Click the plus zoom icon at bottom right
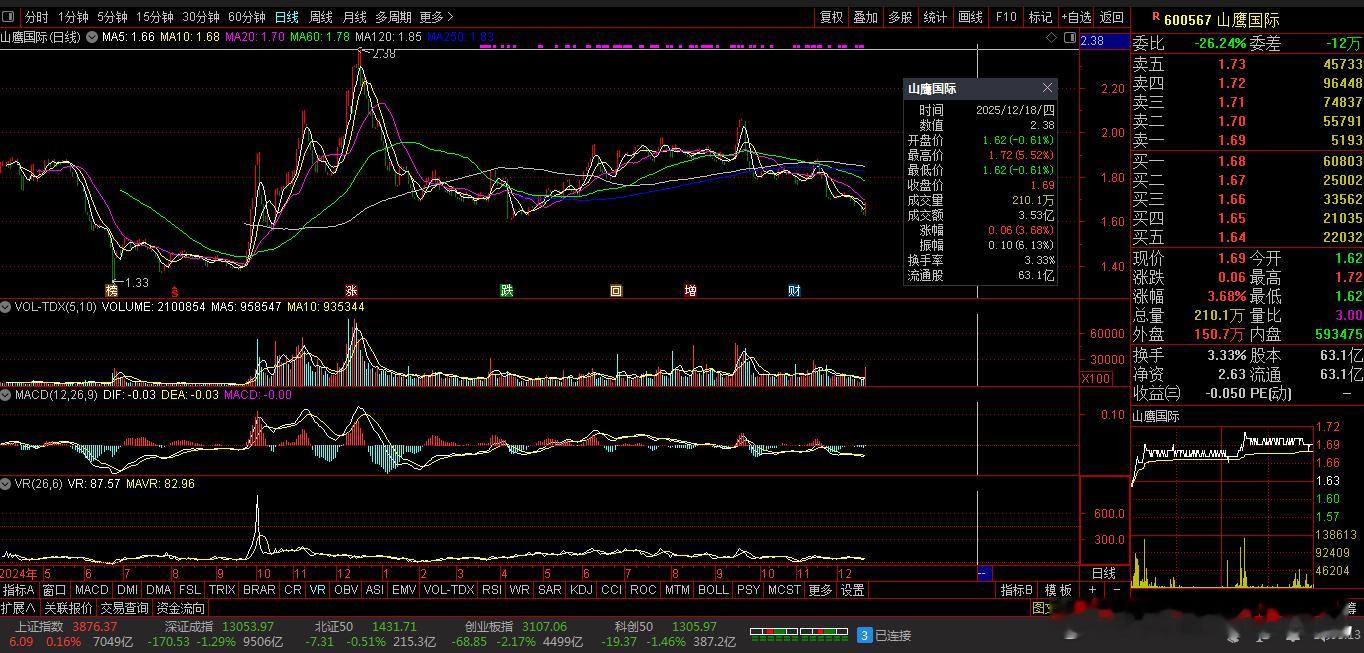This screenshot has height=653, width=1364. click(x=1092, y=590)
